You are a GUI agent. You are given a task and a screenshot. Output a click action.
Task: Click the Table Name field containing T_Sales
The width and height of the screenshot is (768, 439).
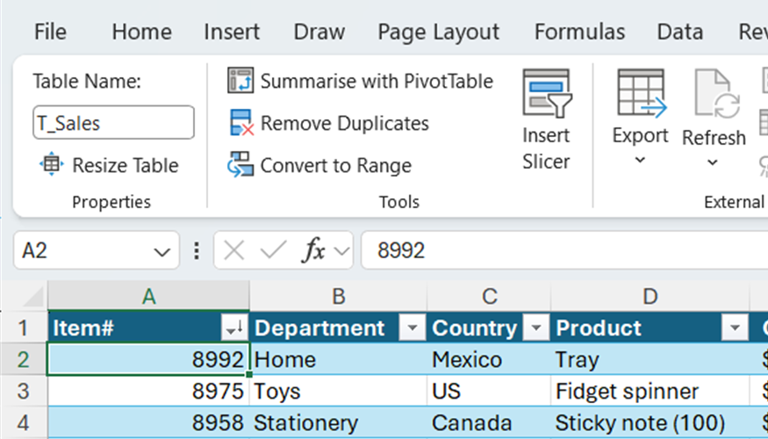[x=114, y=122]
